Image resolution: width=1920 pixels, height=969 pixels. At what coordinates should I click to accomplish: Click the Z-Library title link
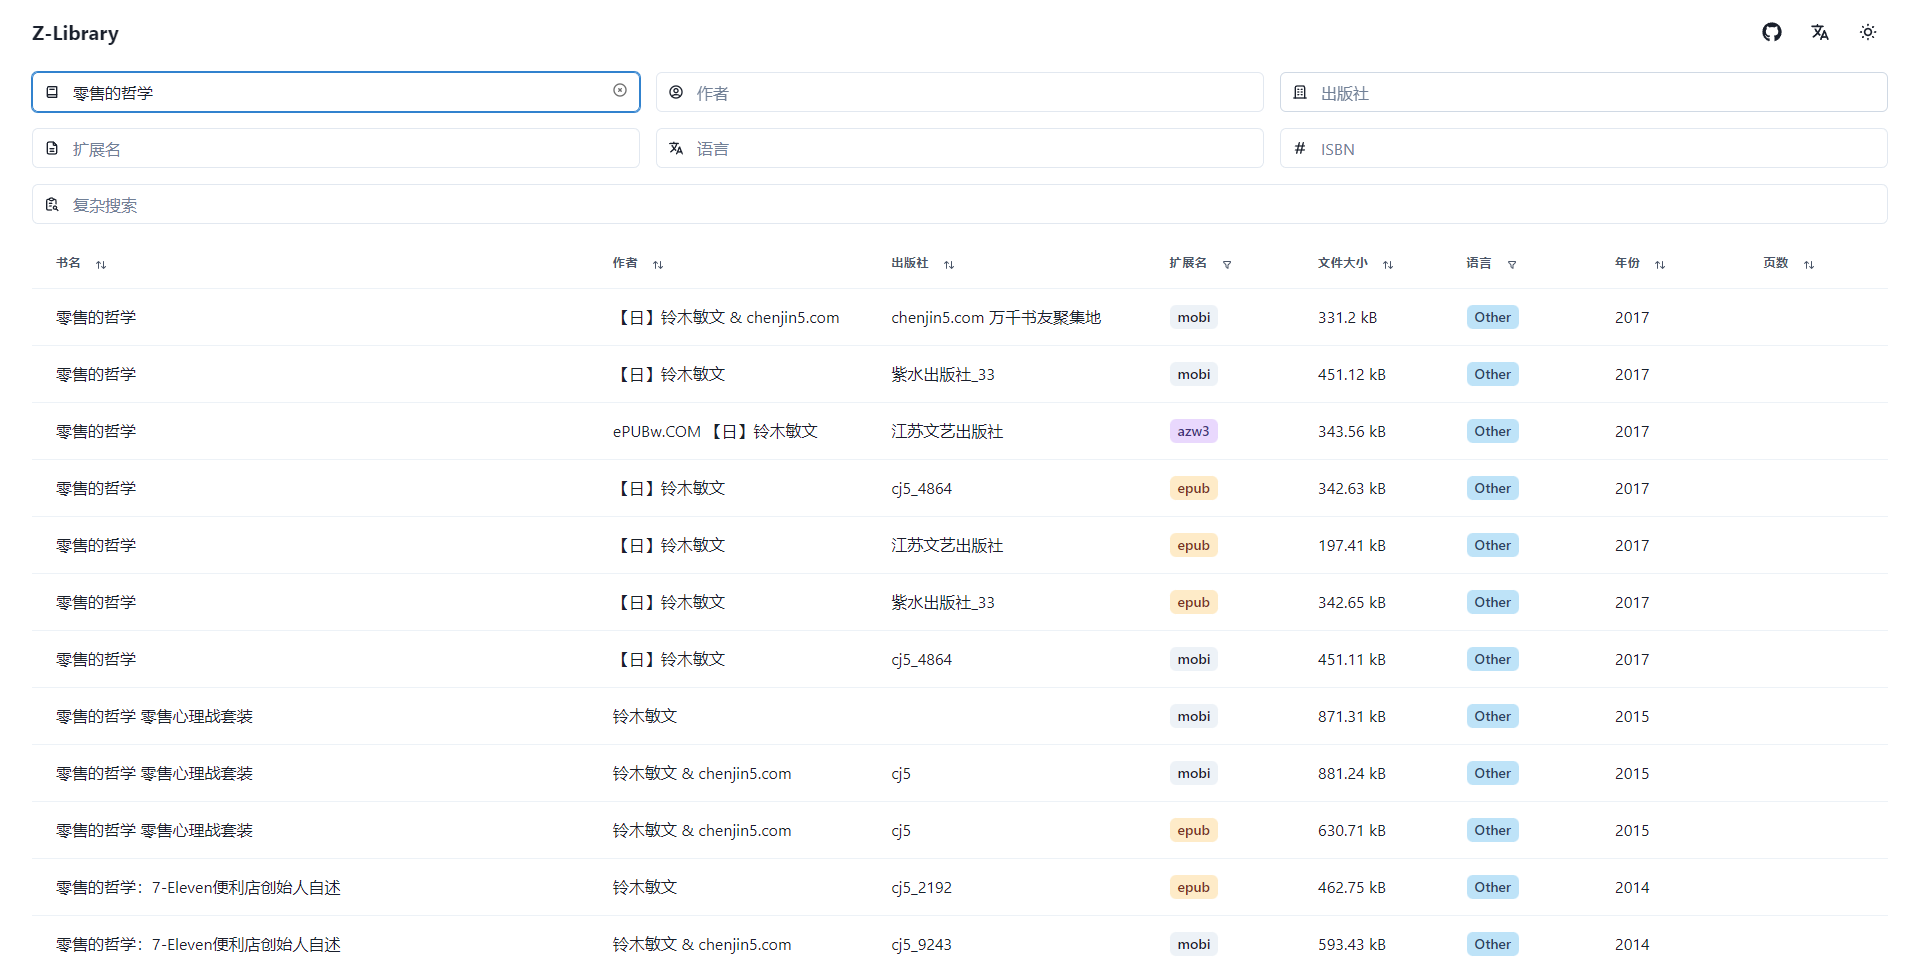(x=75, y=33)
